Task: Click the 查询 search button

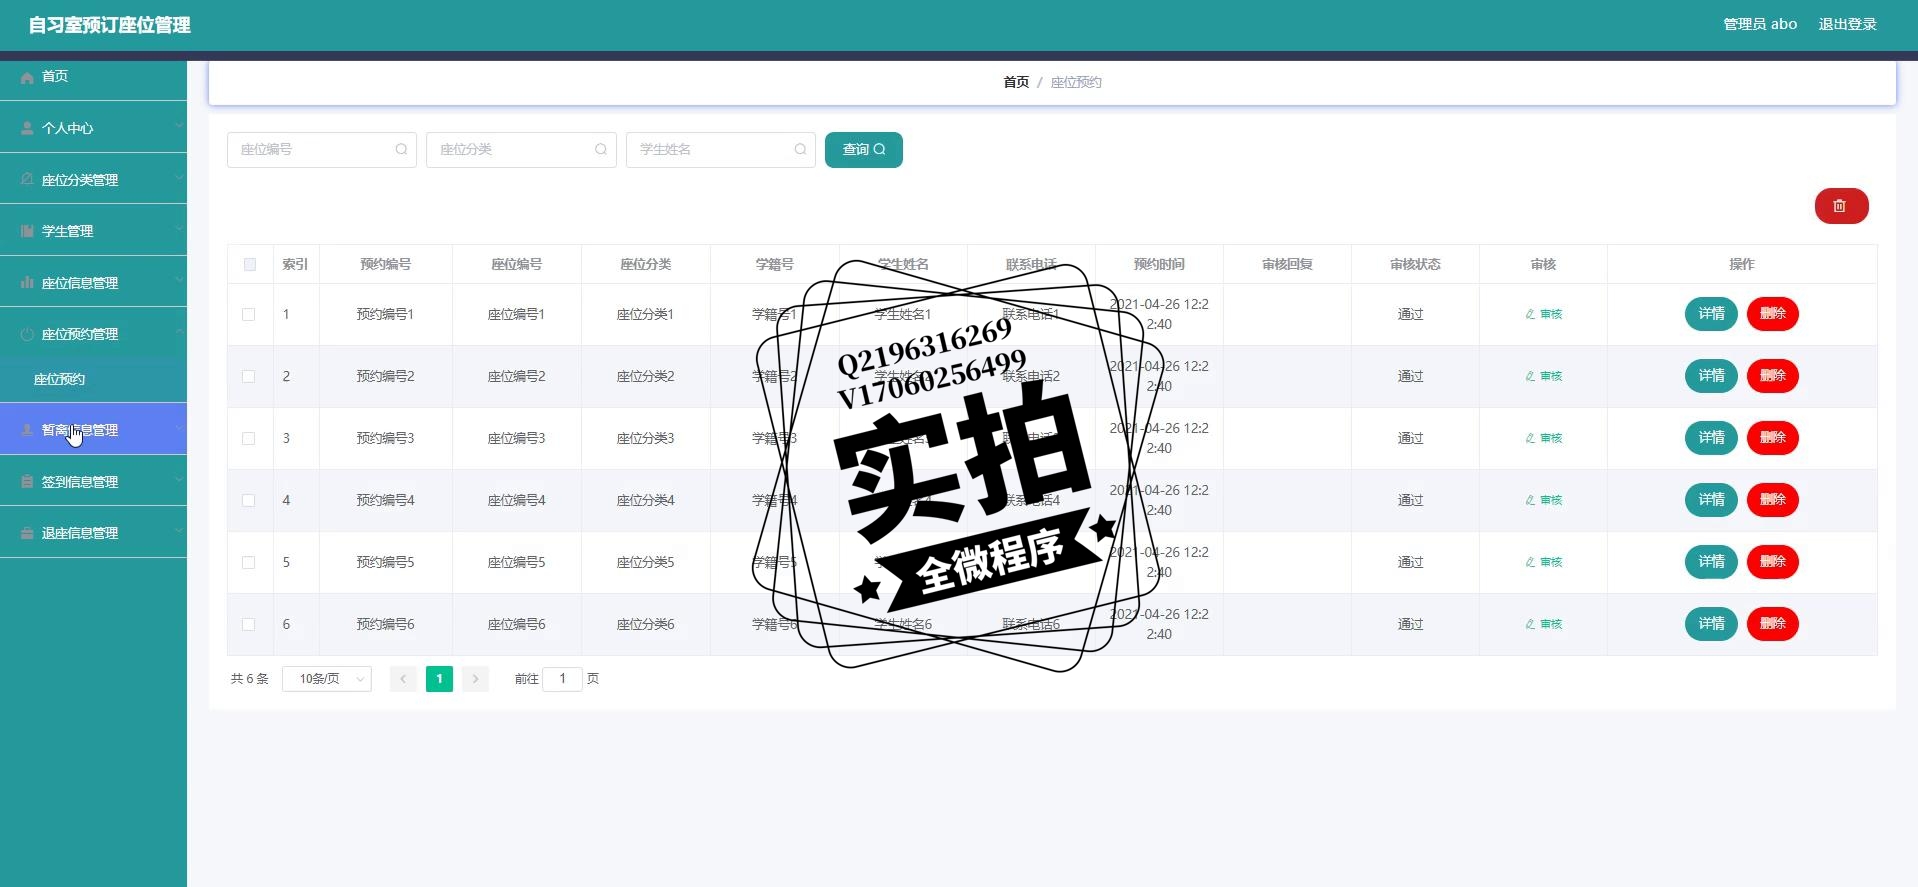Action: (x=864, y=150)
